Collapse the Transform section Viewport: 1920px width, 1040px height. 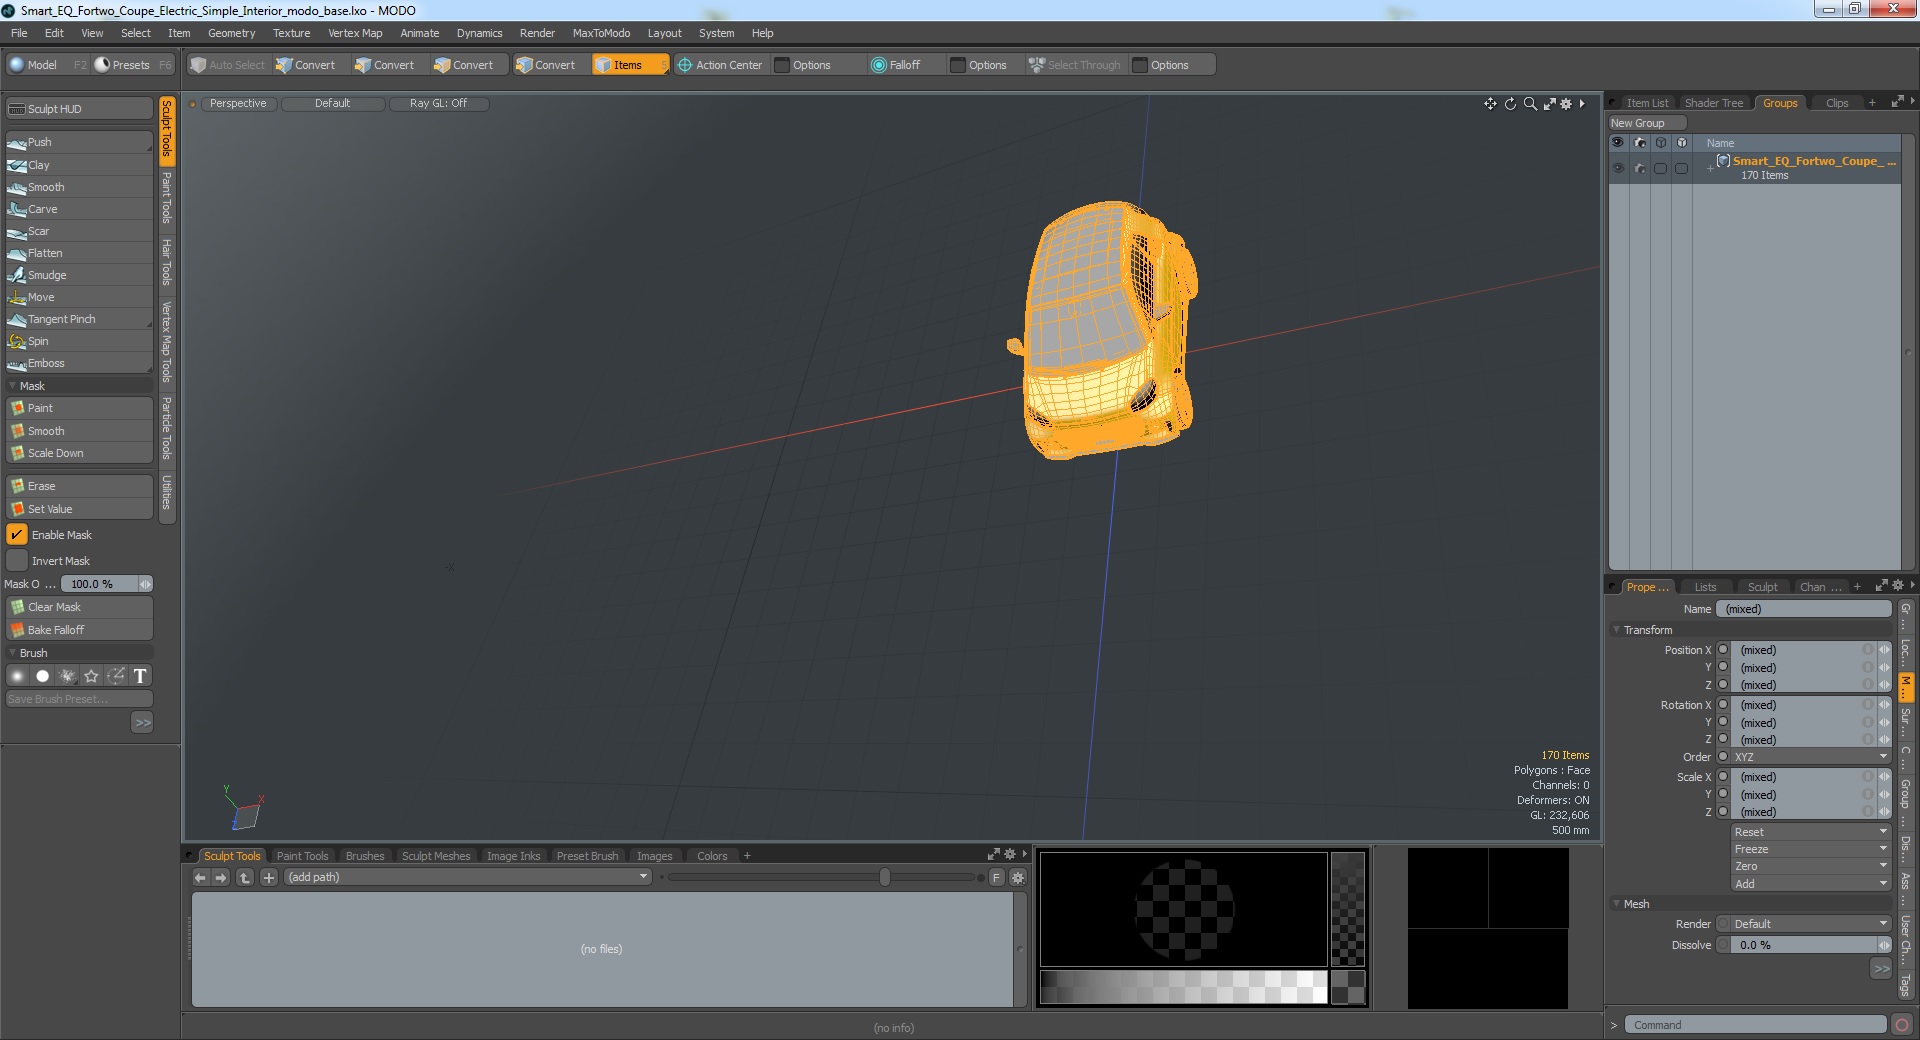(x=1617, y=630)
